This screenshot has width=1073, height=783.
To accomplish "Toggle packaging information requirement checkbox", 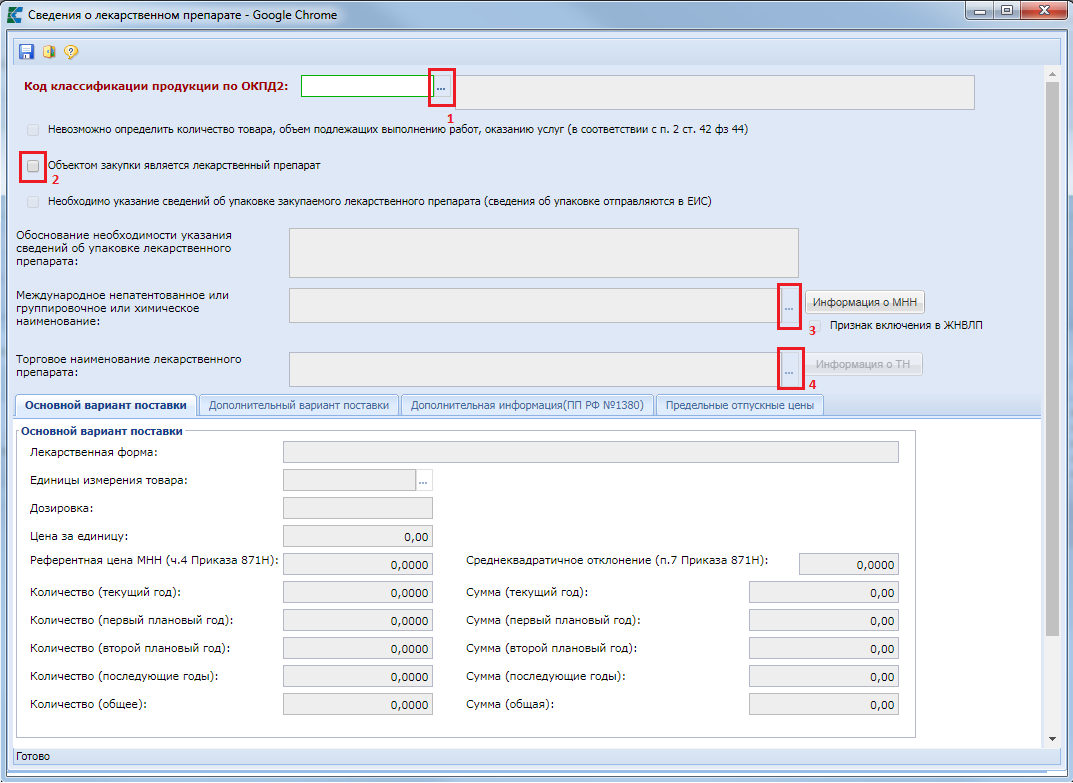I will [x=34, y=202].
